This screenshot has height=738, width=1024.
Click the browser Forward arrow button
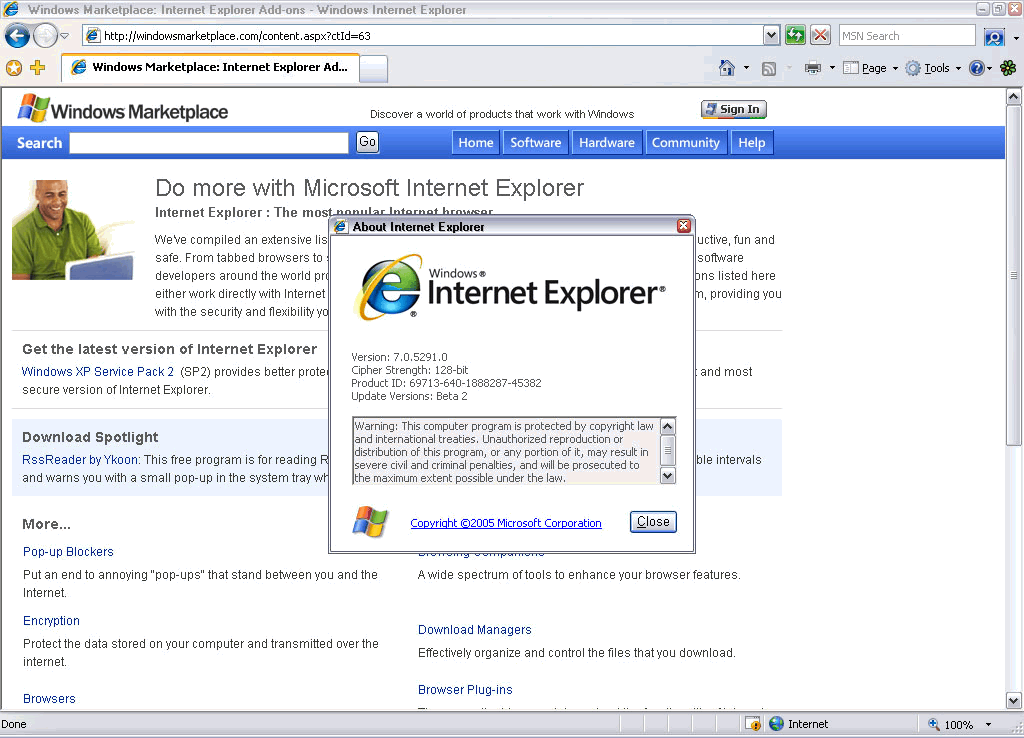click(x=45, y=36)
